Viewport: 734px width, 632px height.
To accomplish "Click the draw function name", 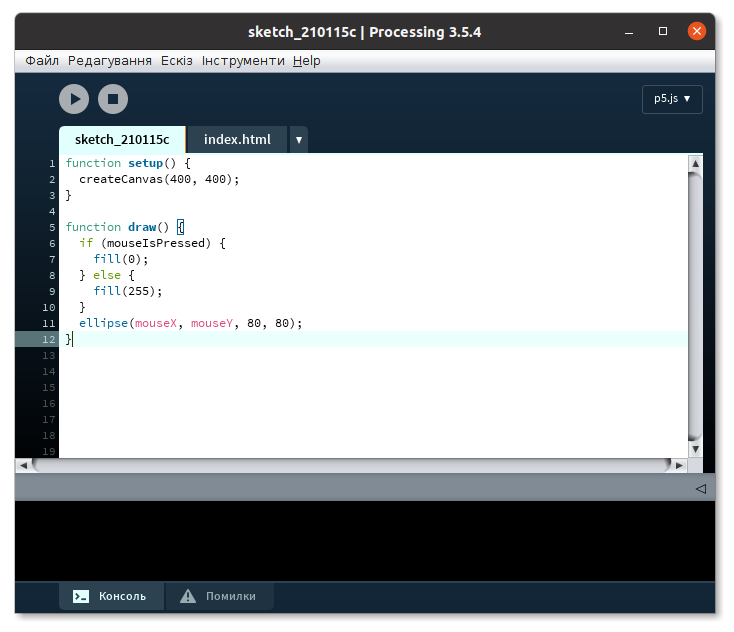I will [x=142, y=227].
